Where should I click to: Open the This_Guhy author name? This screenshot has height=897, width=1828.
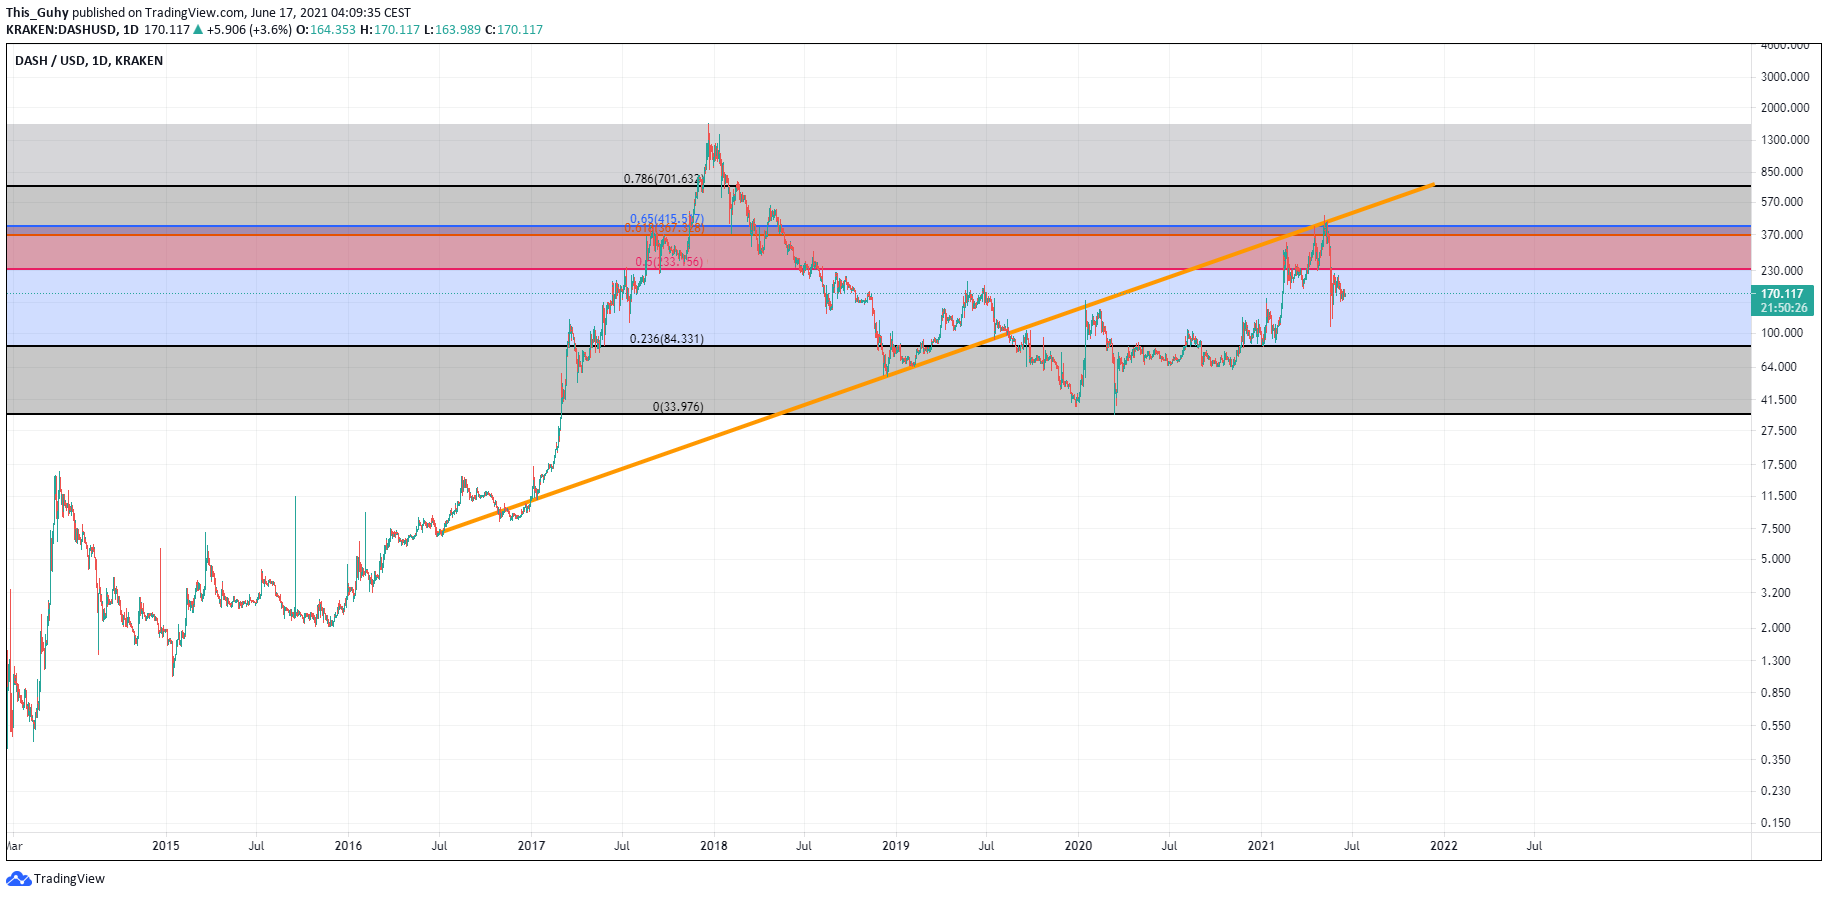37,13
